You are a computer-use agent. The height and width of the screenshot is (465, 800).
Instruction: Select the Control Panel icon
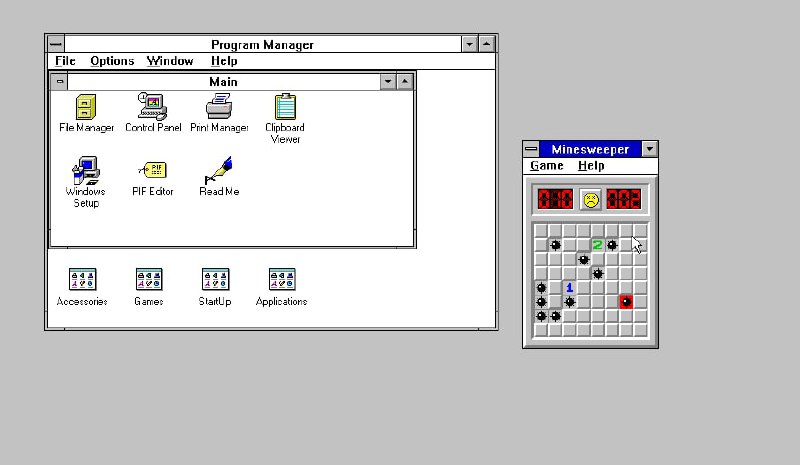pyautogui.click(x=152, y=106)
